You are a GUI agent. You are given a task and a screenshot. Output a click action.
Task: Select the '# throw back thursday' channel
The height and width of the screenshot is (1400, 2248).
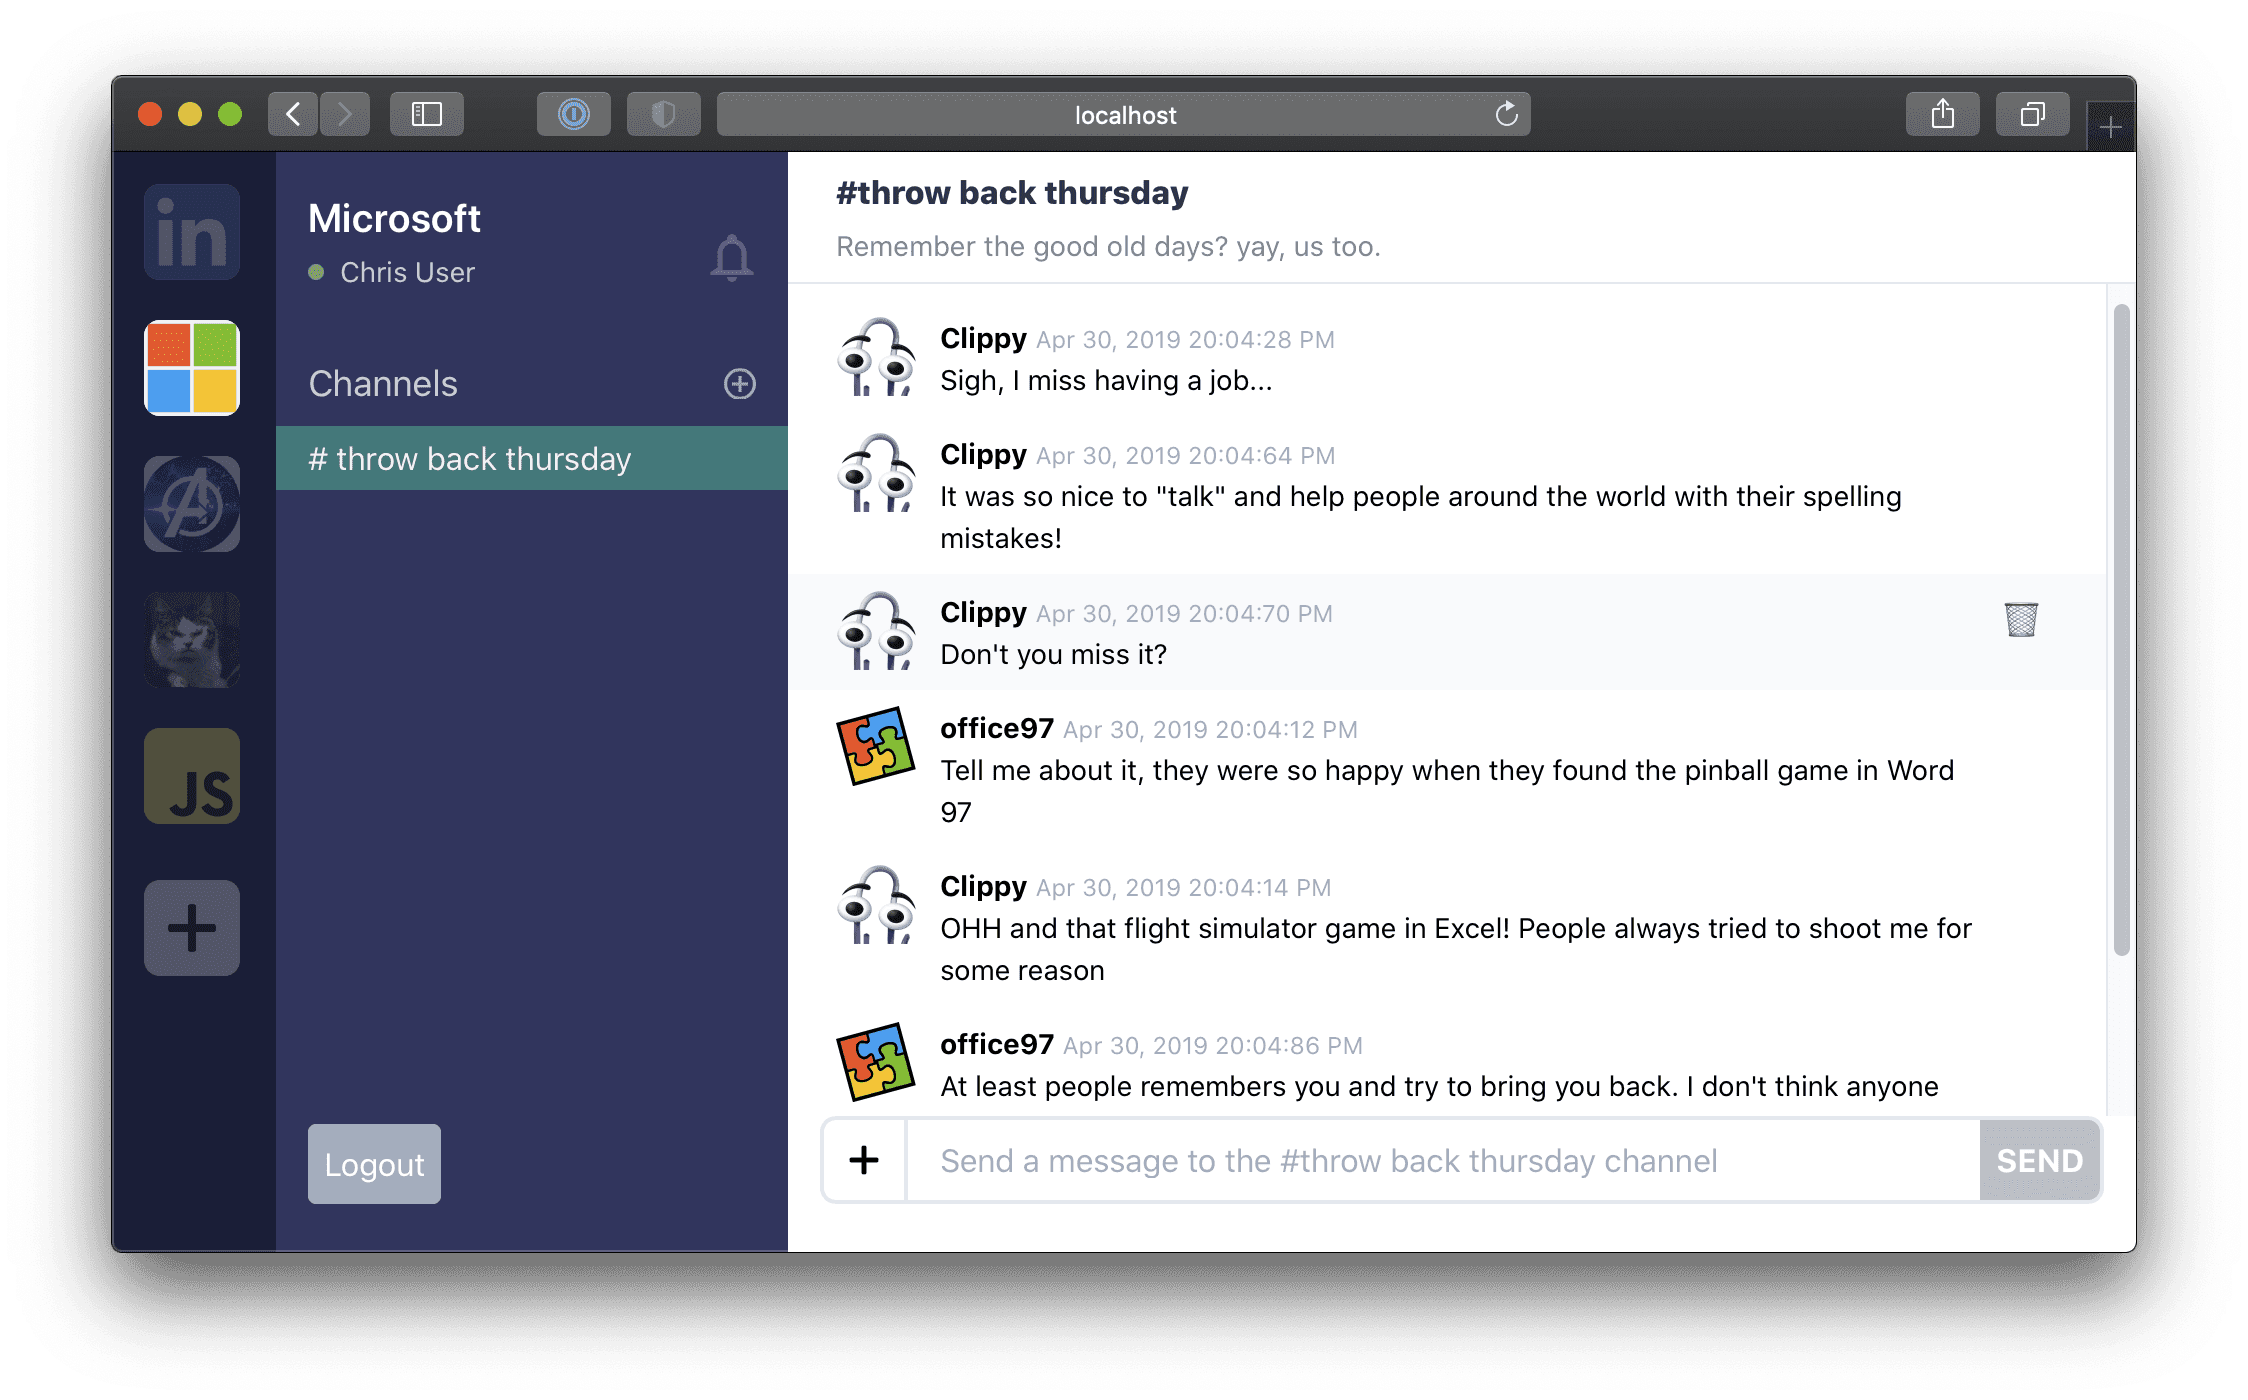(x=532, y=458)
